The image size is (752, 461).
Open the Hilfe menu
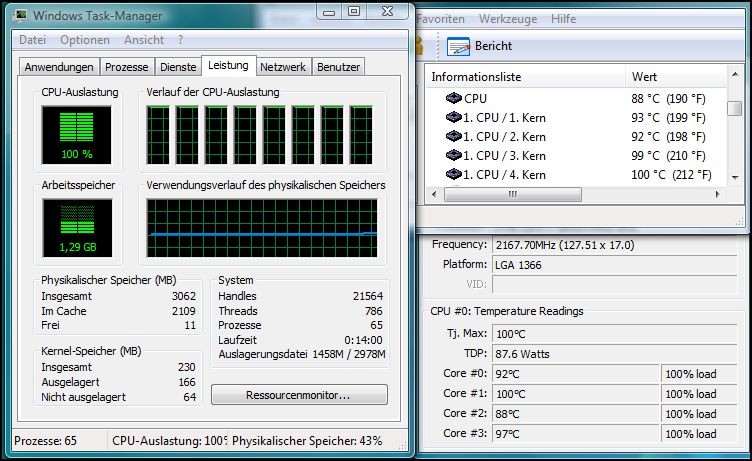pos(564,19)
